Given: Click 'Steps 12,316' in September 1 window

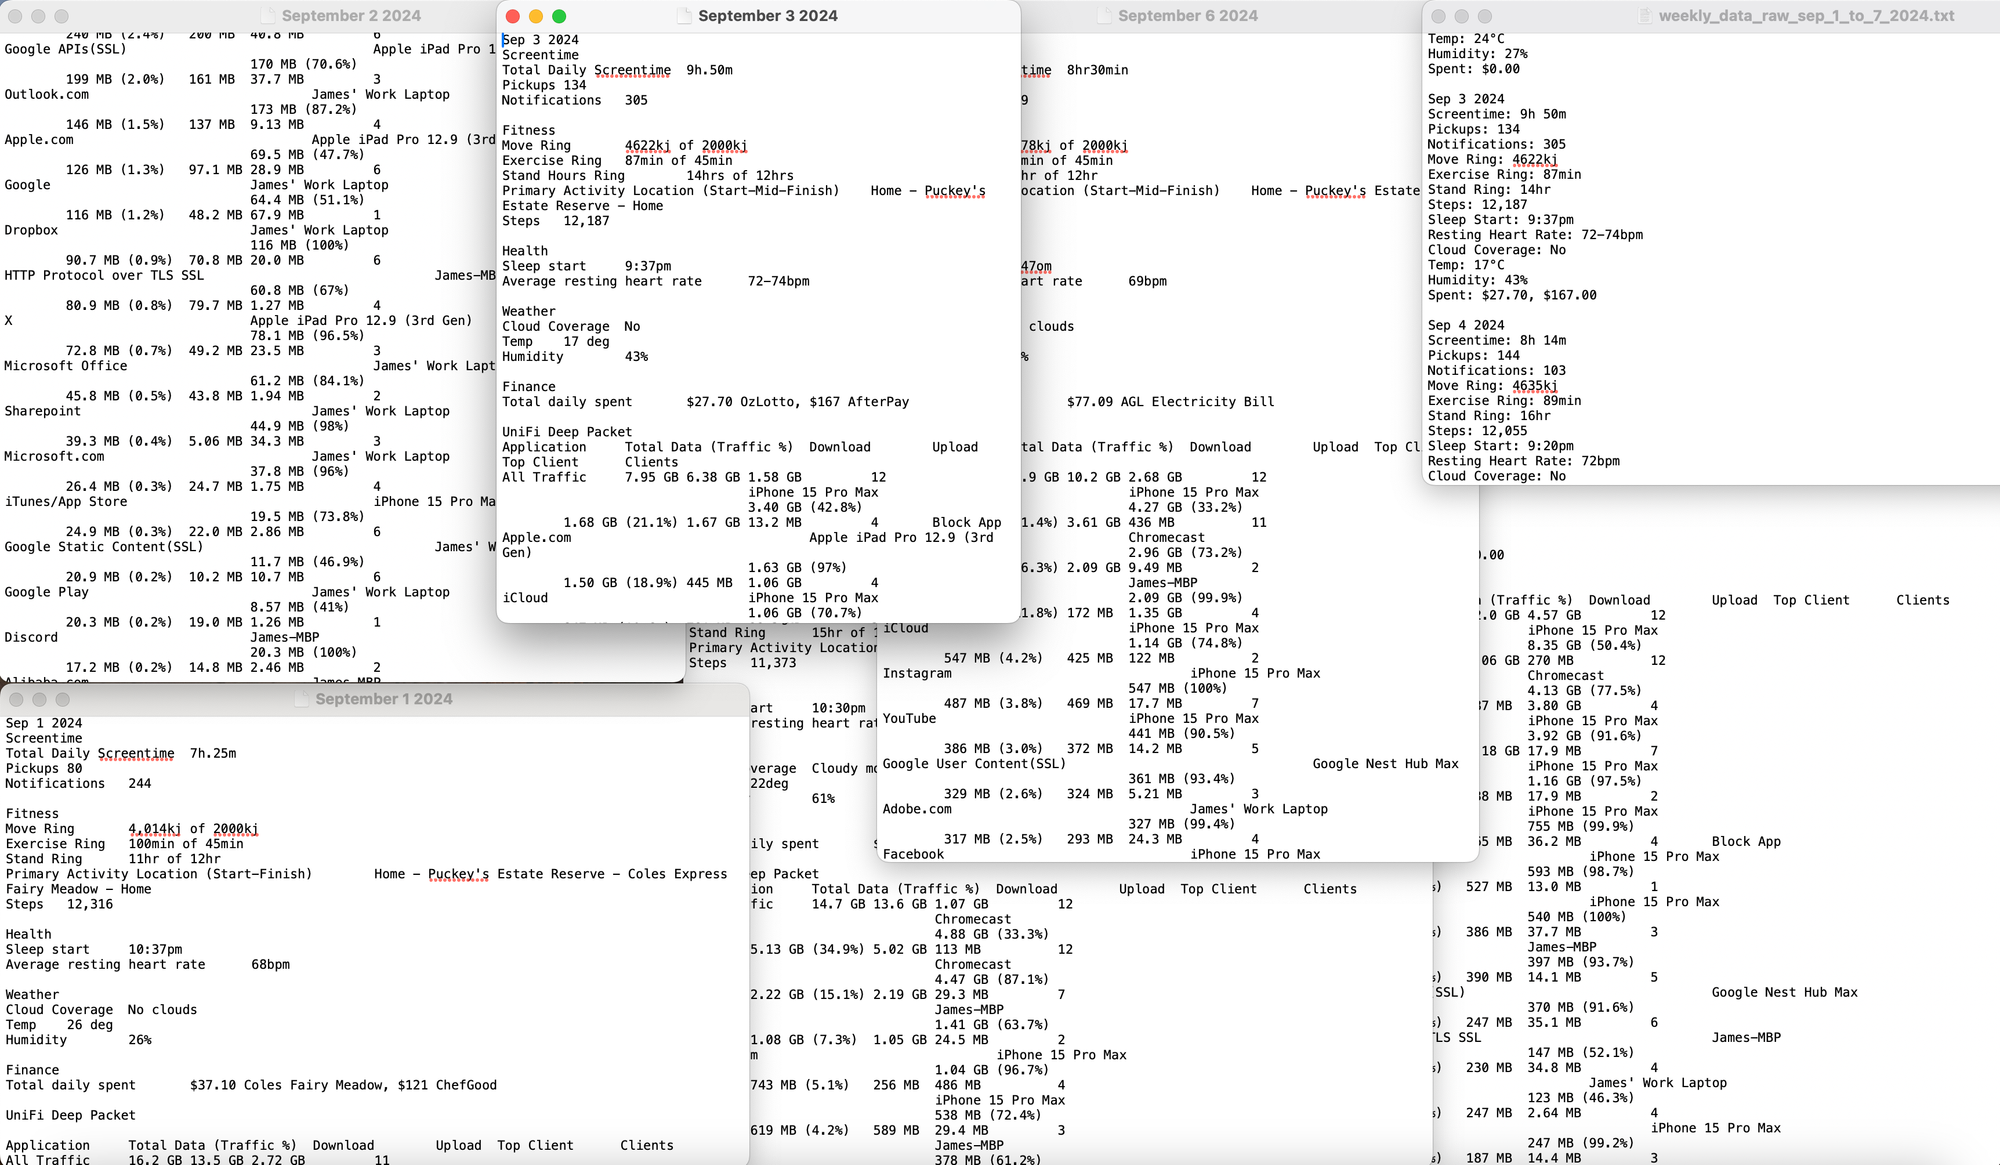Looking at the screenshot, I should pyautogui.click(x=60, y=904).
